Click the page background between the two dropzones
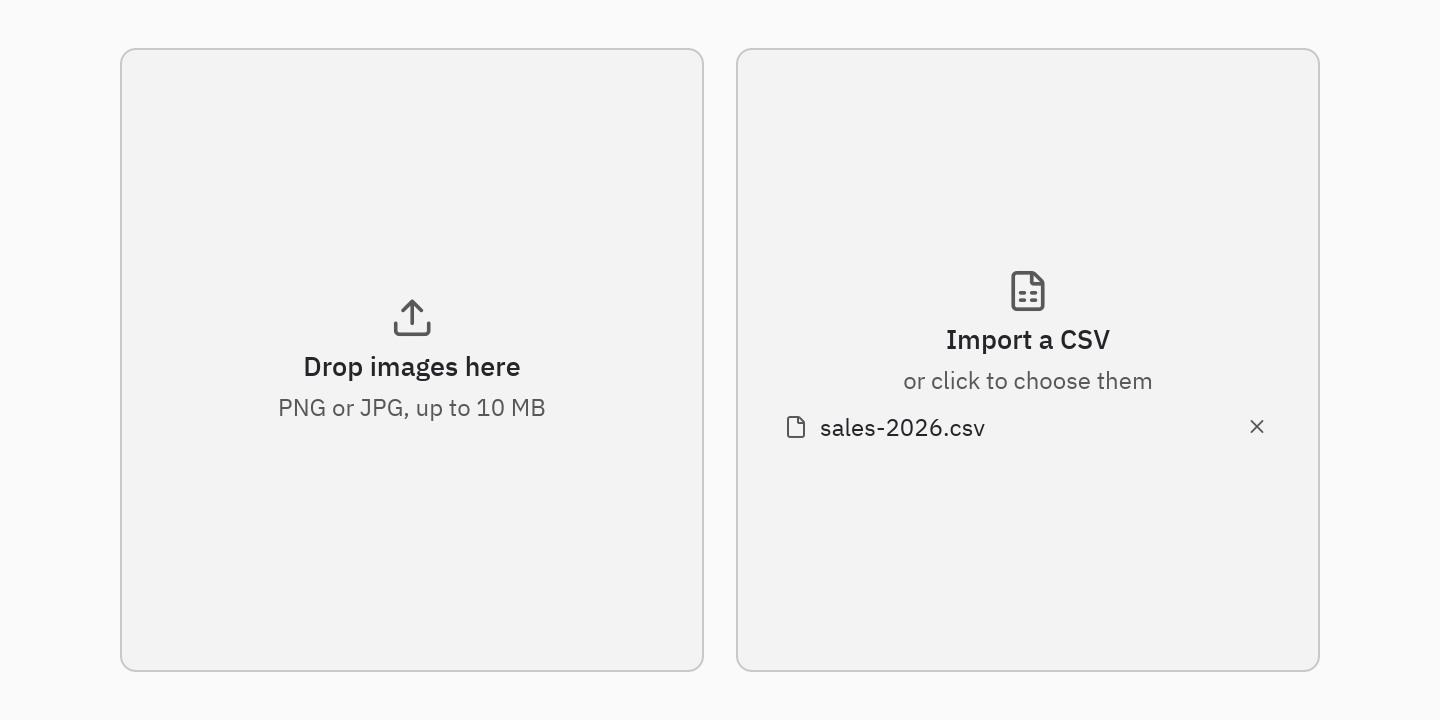This screenshot has height=720, width=1440. (x=720, y=360)
